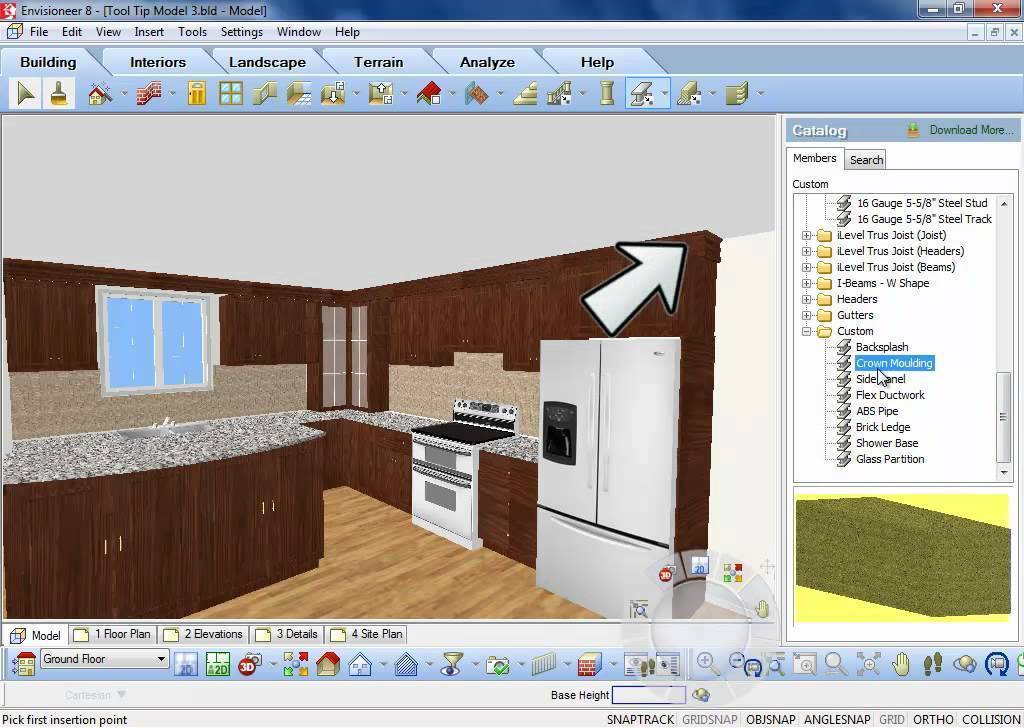Click the wall Openings tool

click(264, 93)
